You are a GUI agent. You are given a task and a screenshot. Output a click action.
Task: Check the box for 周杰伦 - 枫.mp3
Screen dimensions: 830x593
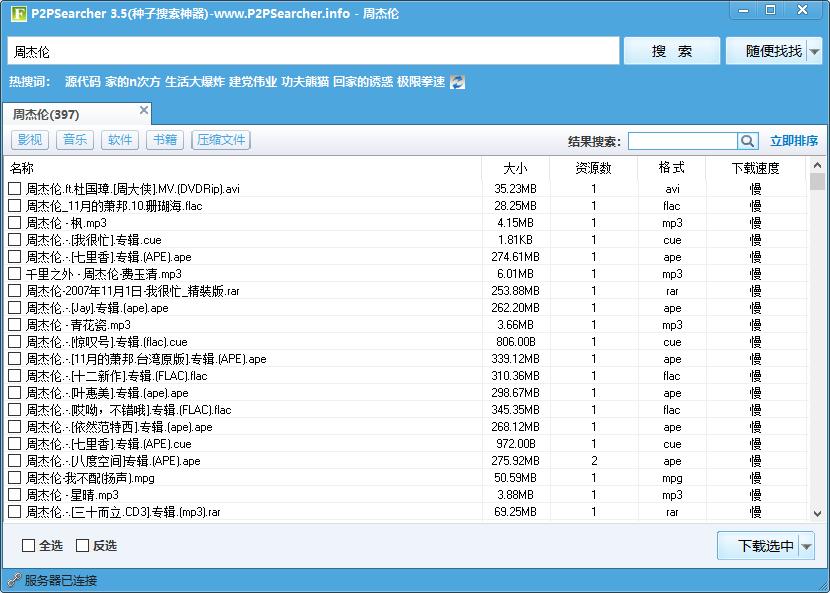point(15,223)
